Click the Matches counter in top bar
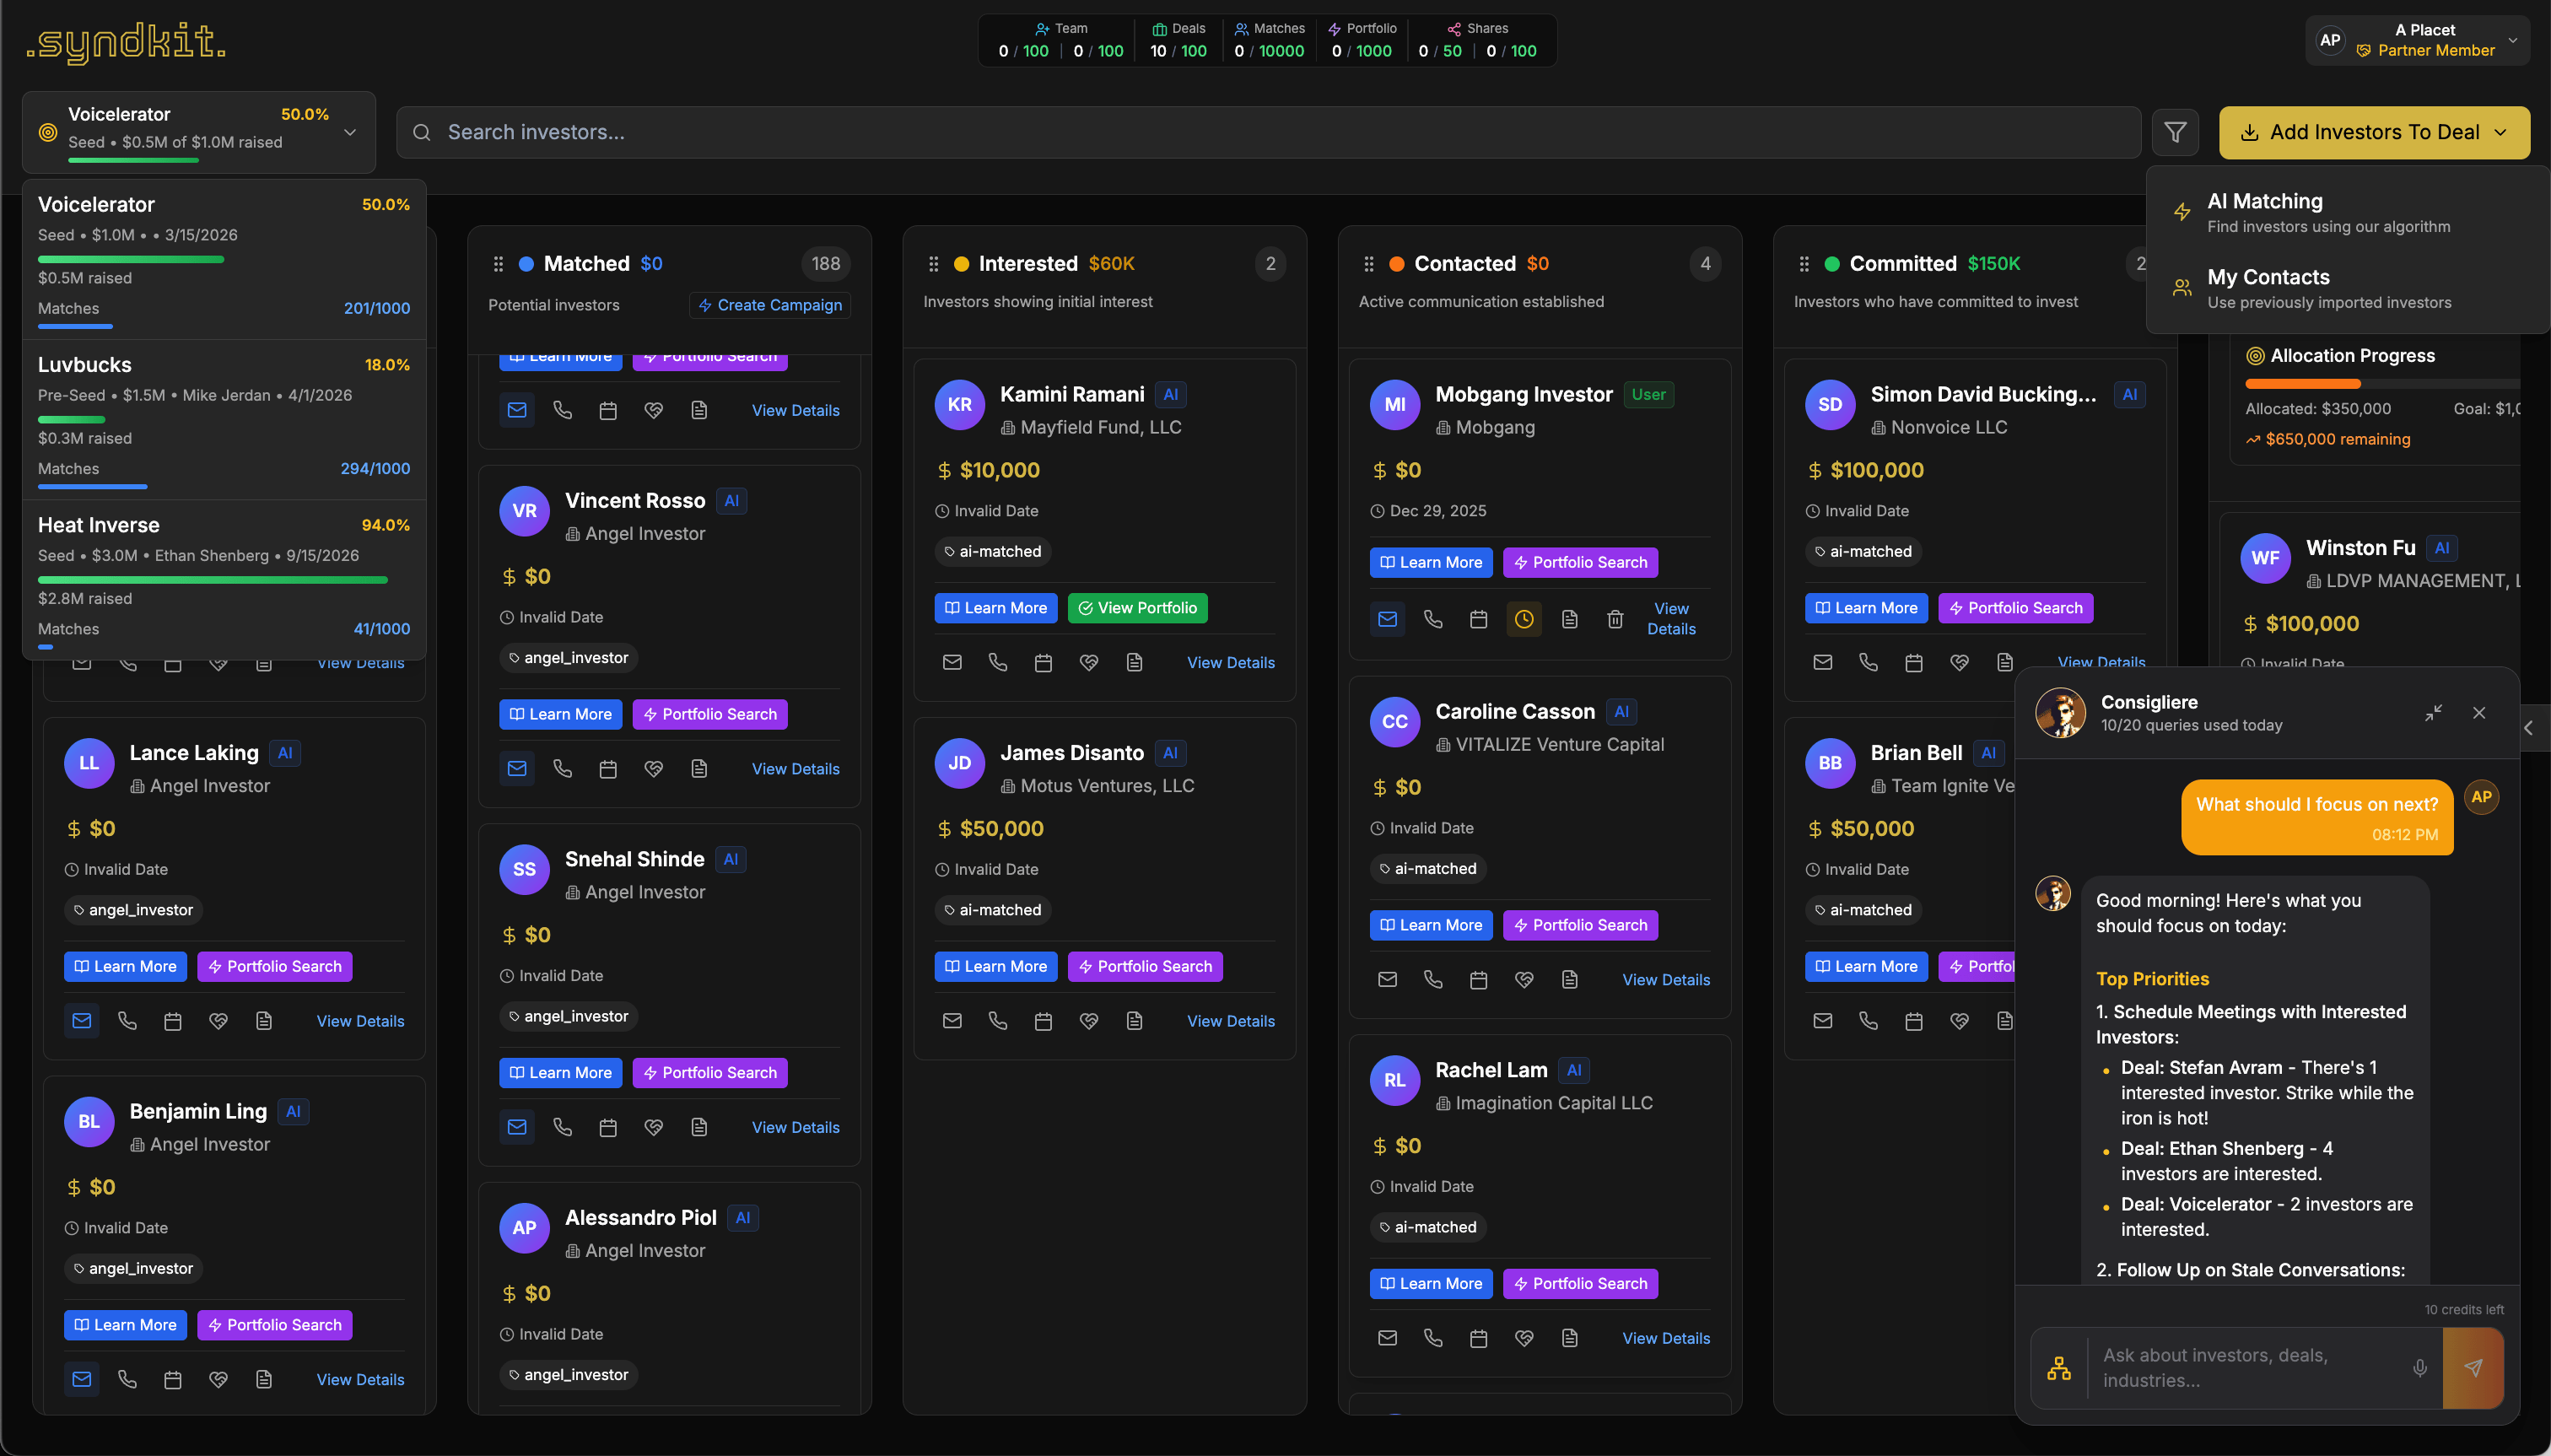Image resolution: width=2551 pixels, height=1456 pixels. pos(1269,40)
